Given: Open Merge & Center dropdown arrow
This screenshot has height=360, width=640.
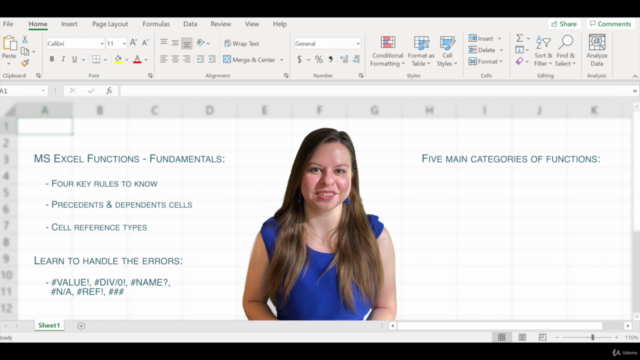Looking at the screenshot, I should [x=282, y=60].
